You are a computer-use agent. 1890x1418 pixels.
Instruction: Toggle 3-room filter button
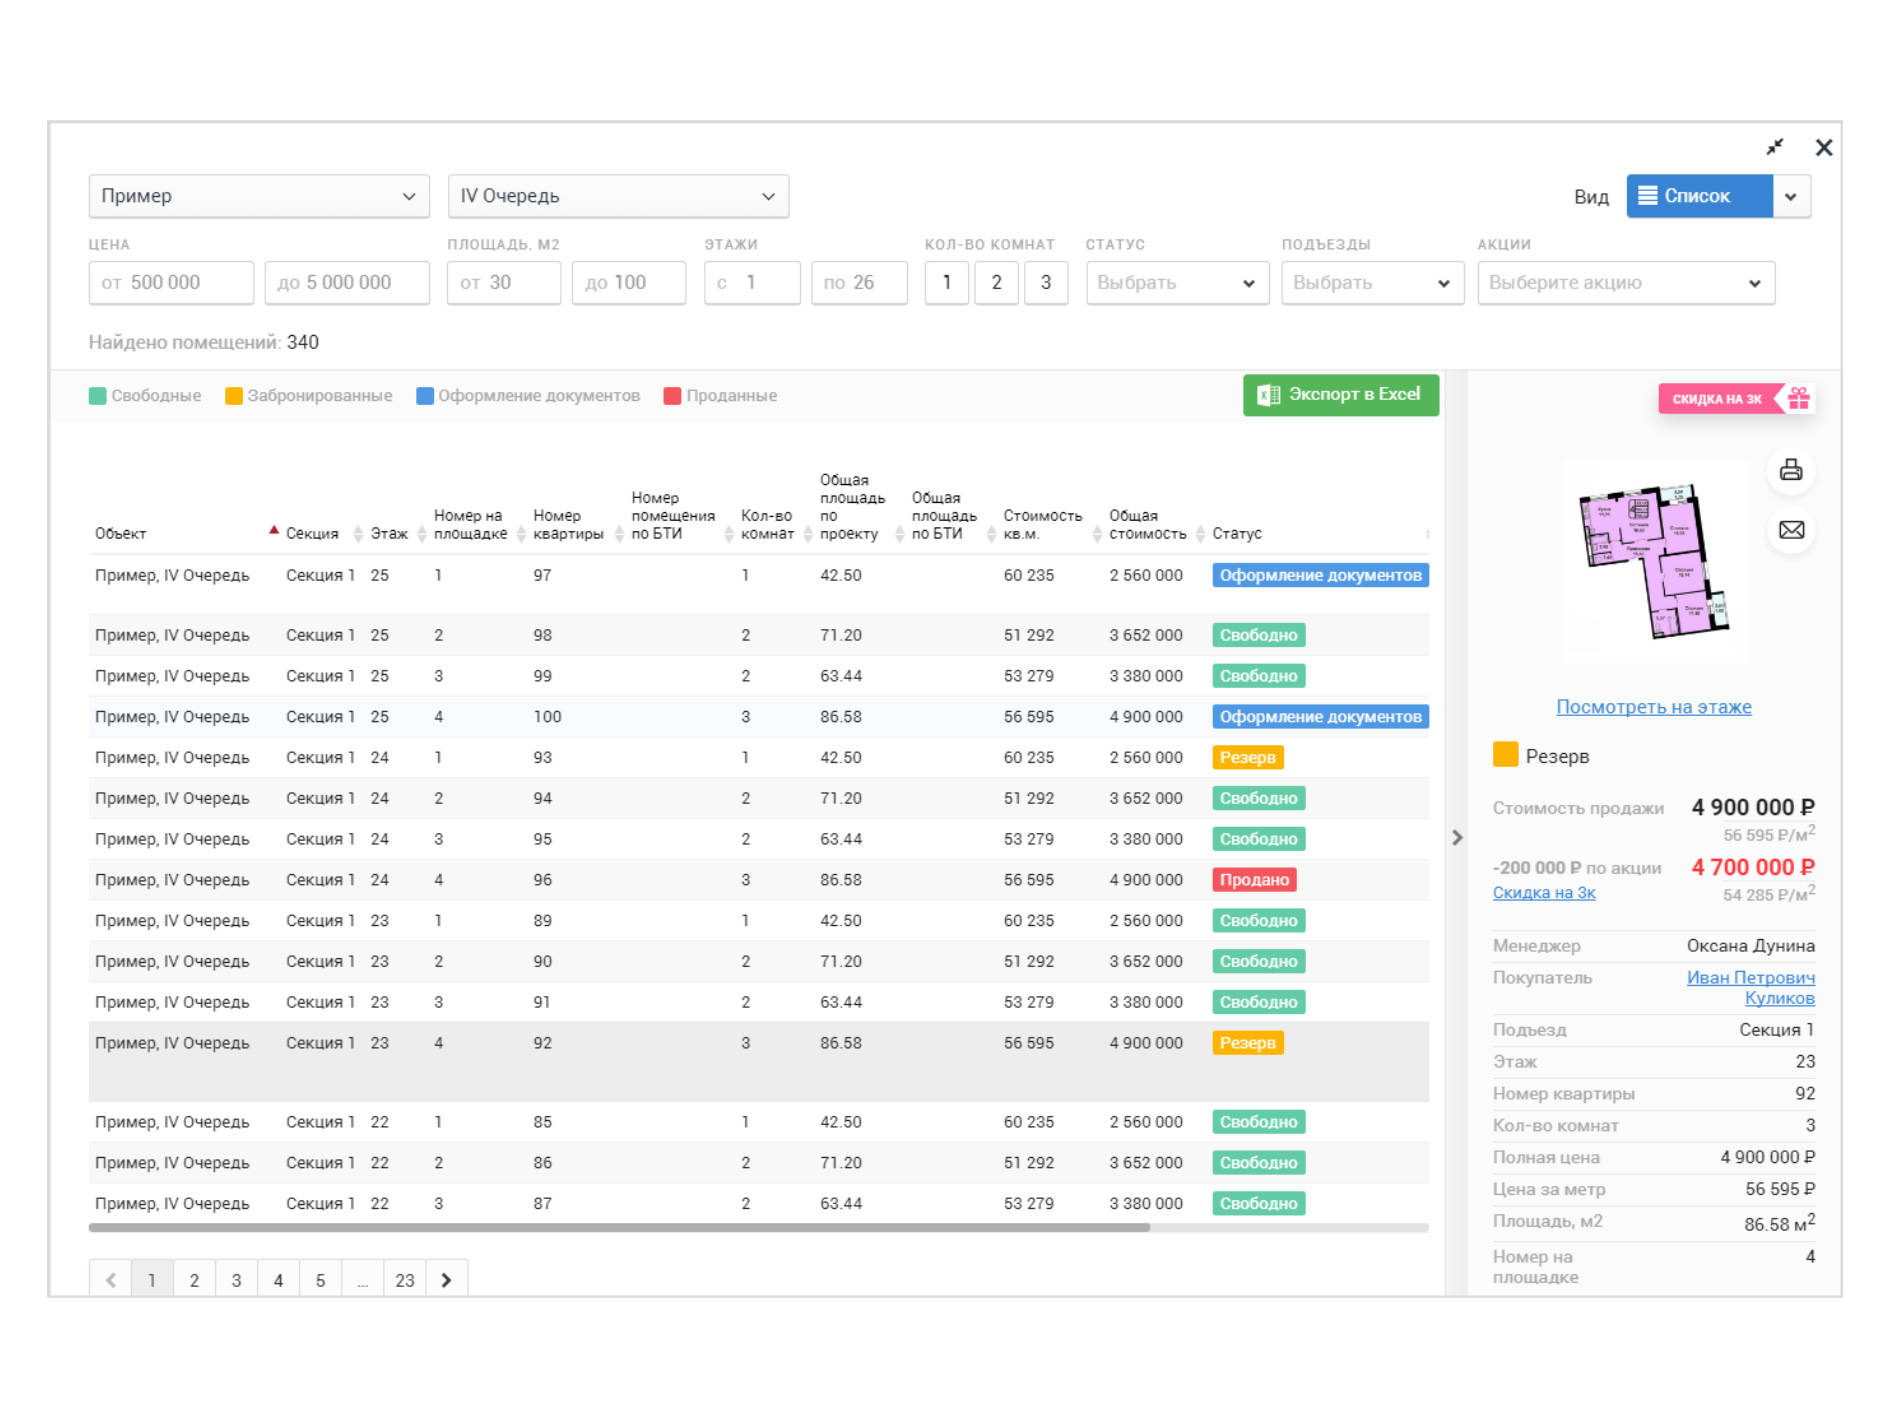pos(1046,283)
